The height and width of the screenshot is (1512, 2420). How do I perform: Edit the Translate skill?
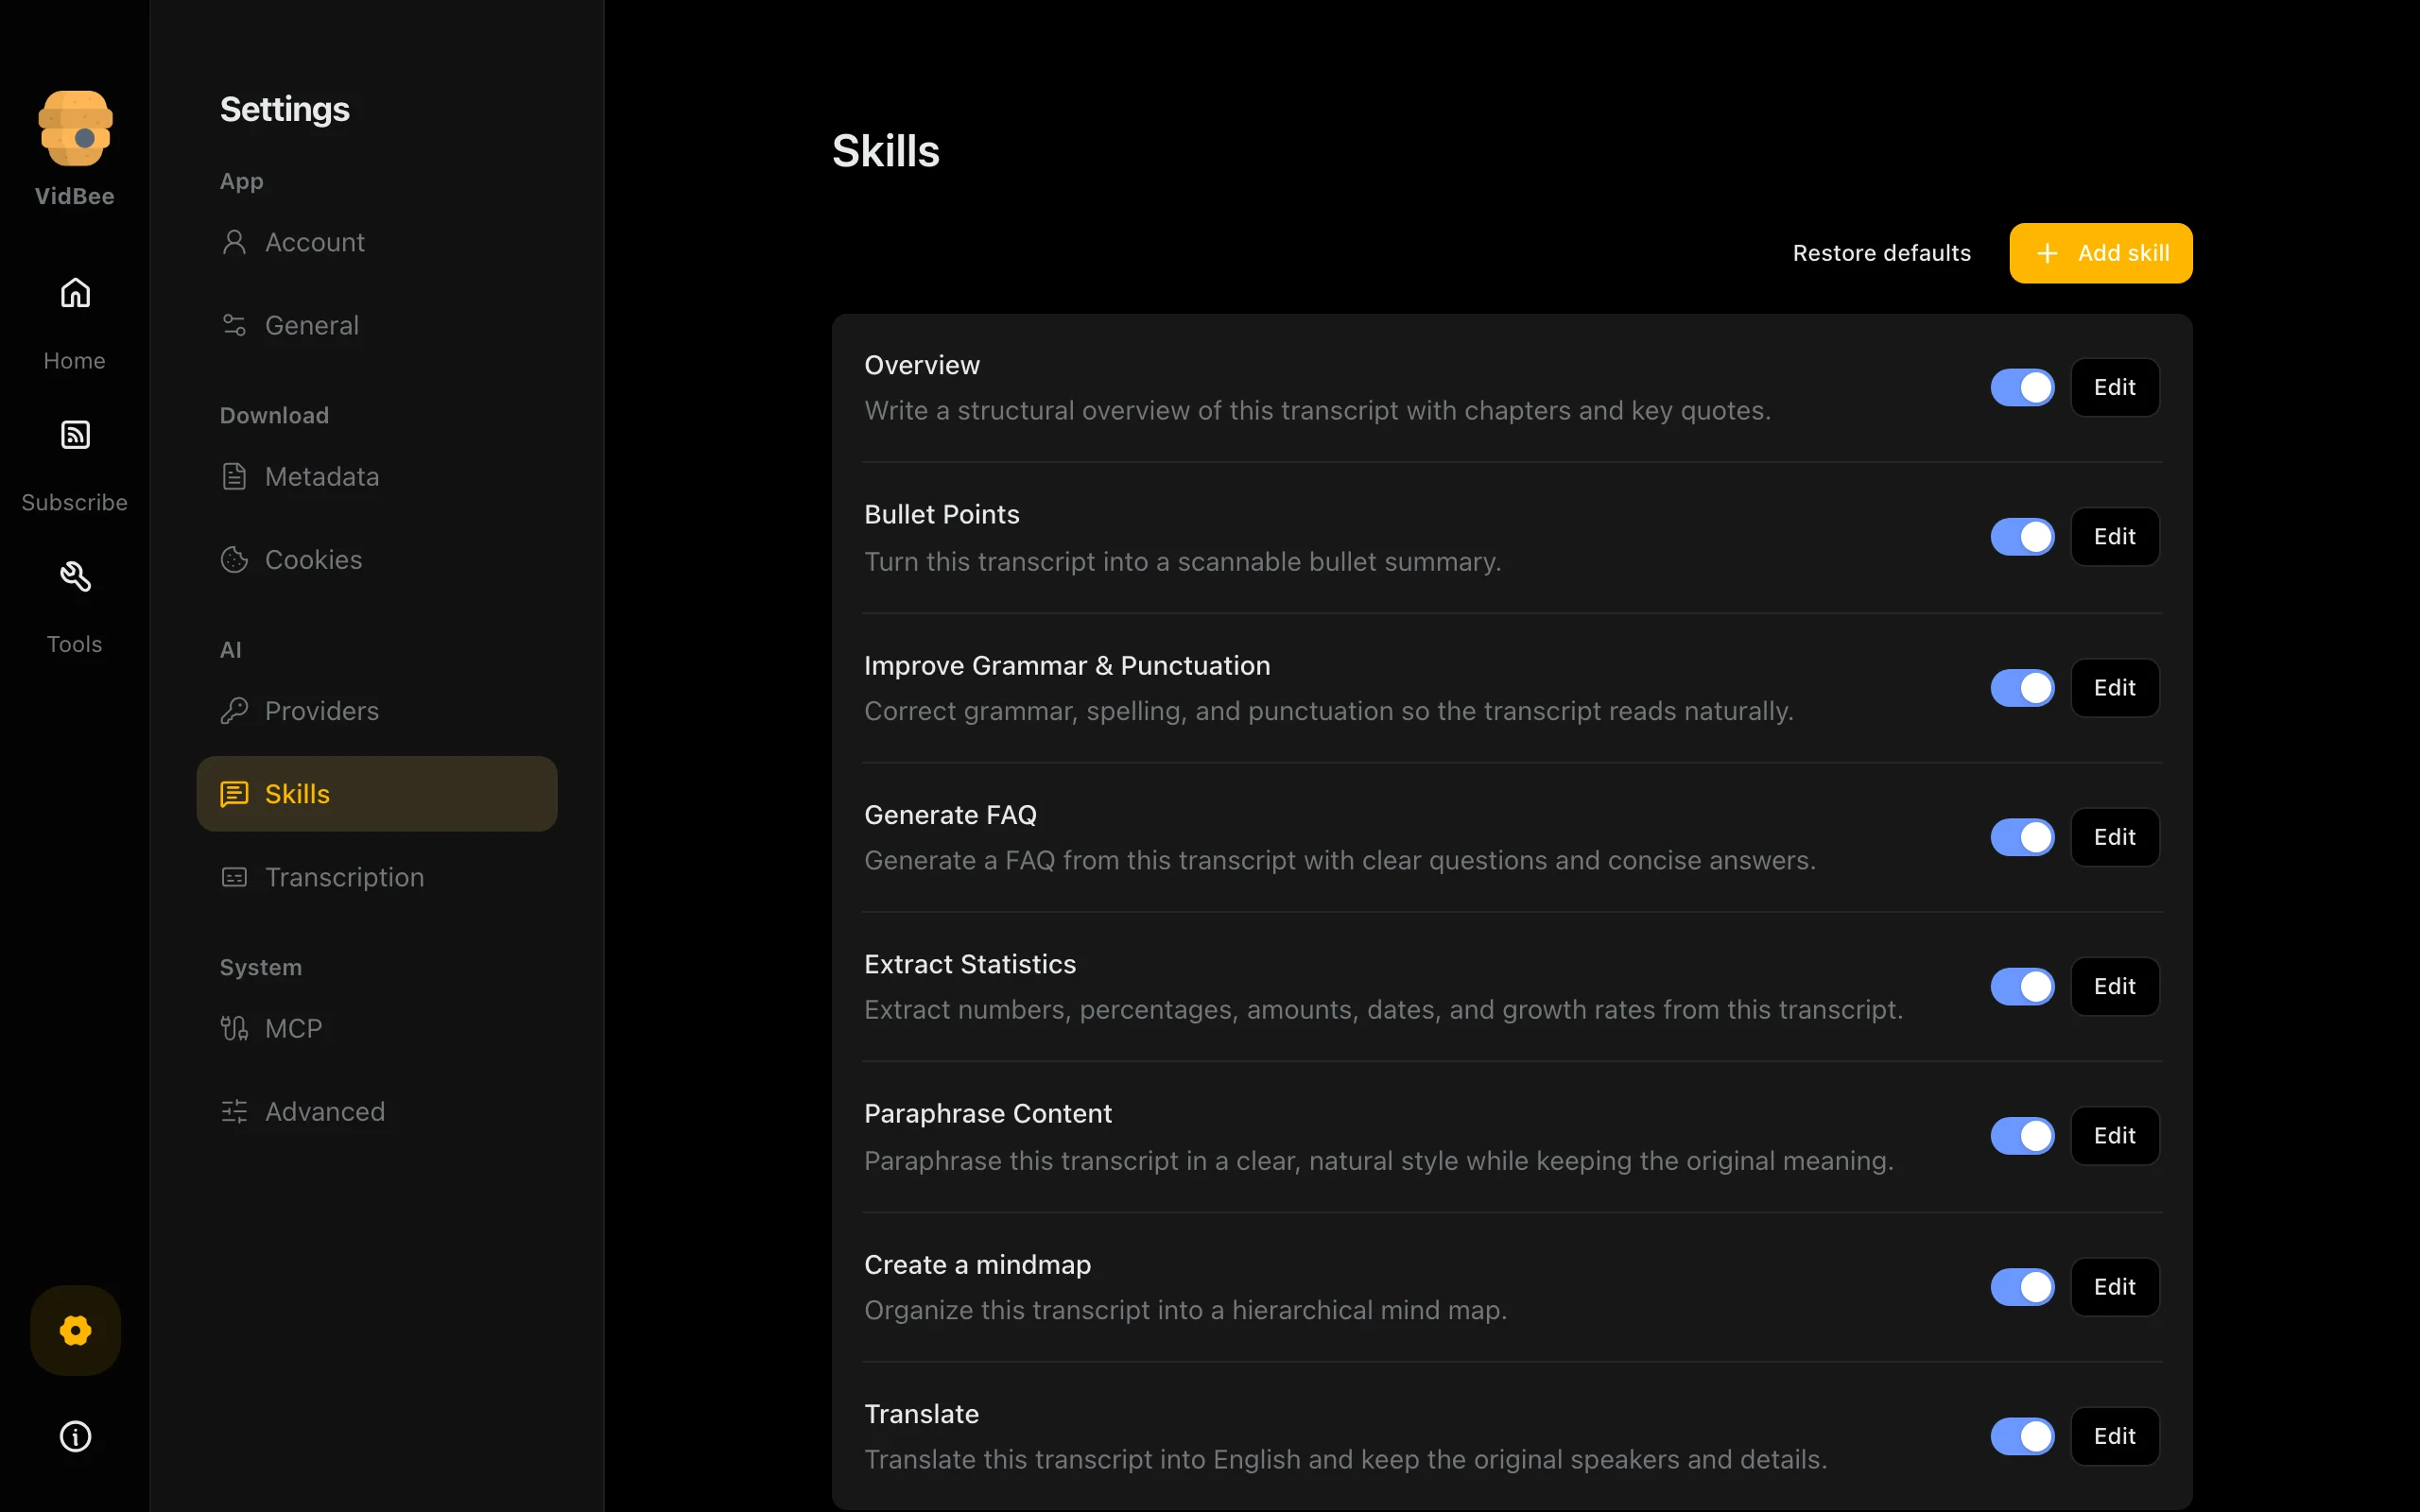pos(2114,1437)
